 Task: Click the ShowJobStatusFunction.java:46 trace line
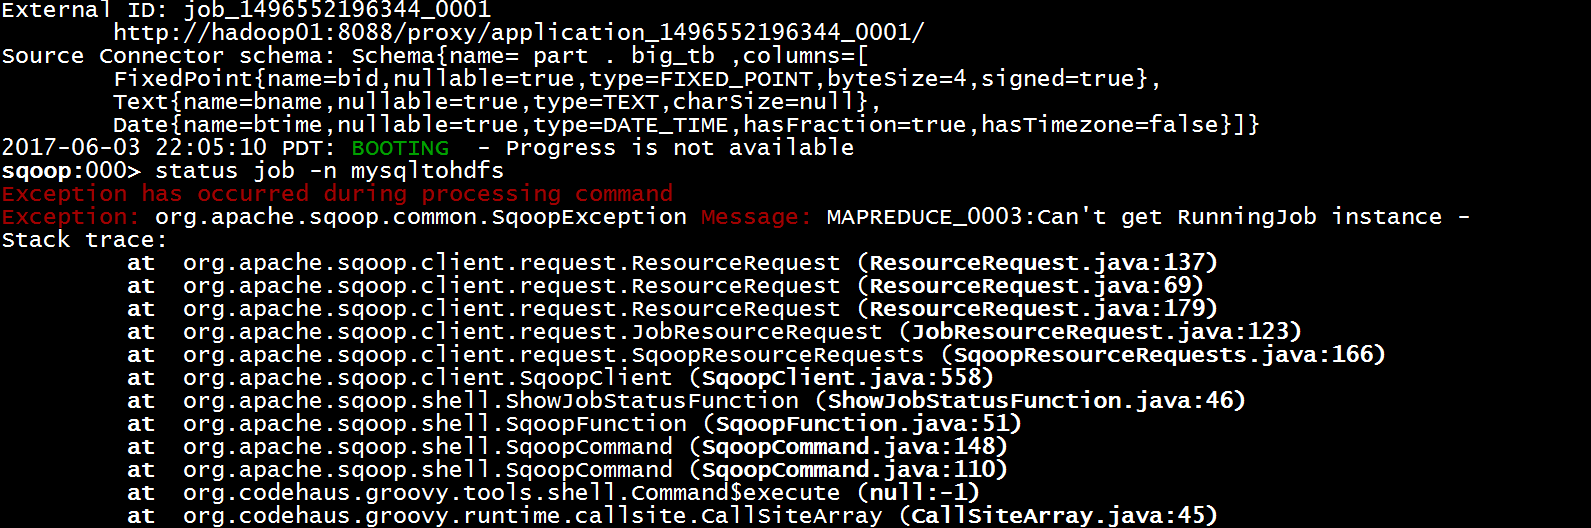(x=686, y=401)
